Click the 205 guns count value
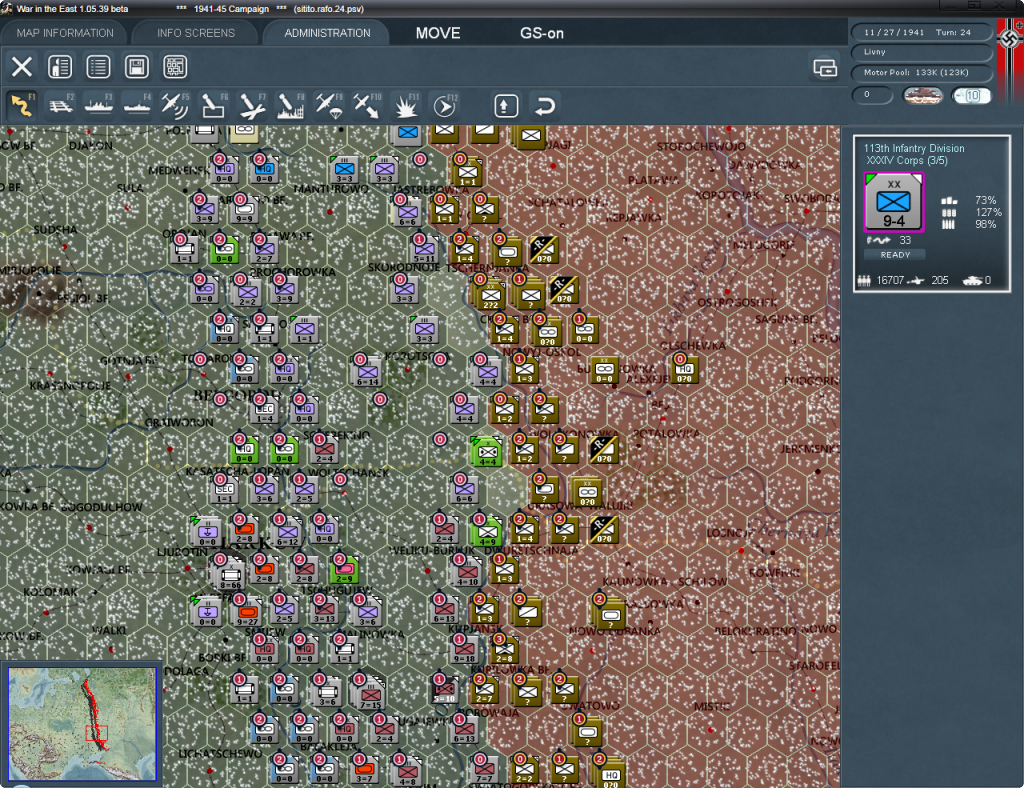The width and height of the screenshot is (1024, 788). point(939,280)
